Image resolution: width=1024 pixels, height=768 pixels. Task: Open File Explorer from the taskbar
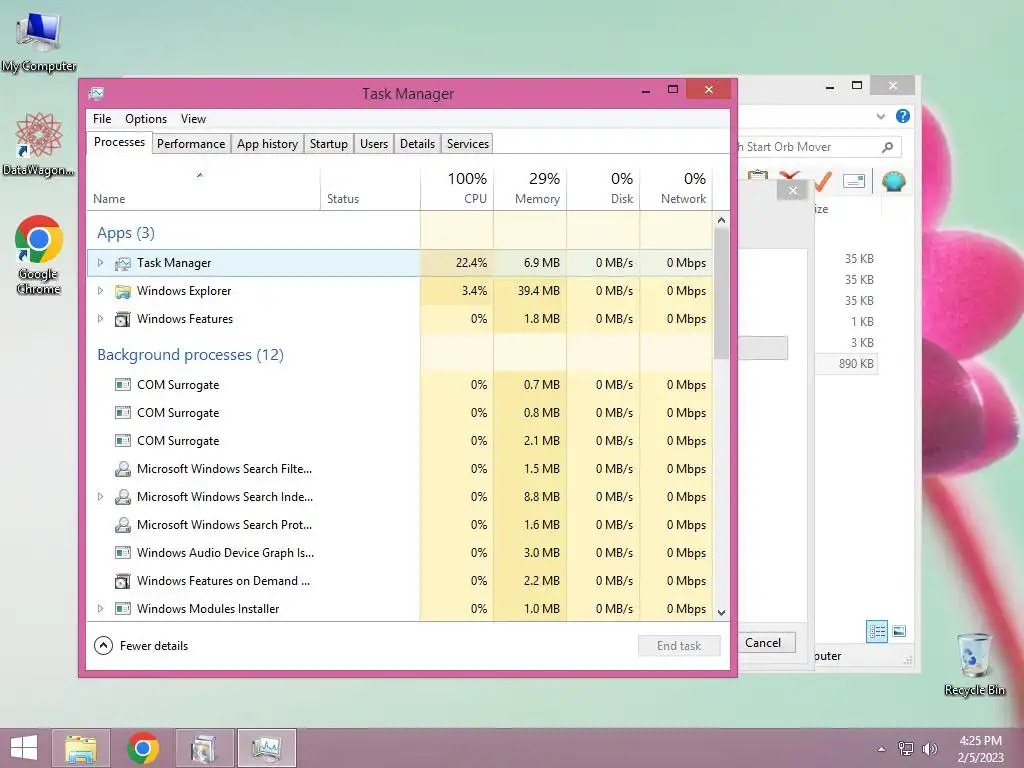coord(81,748)
